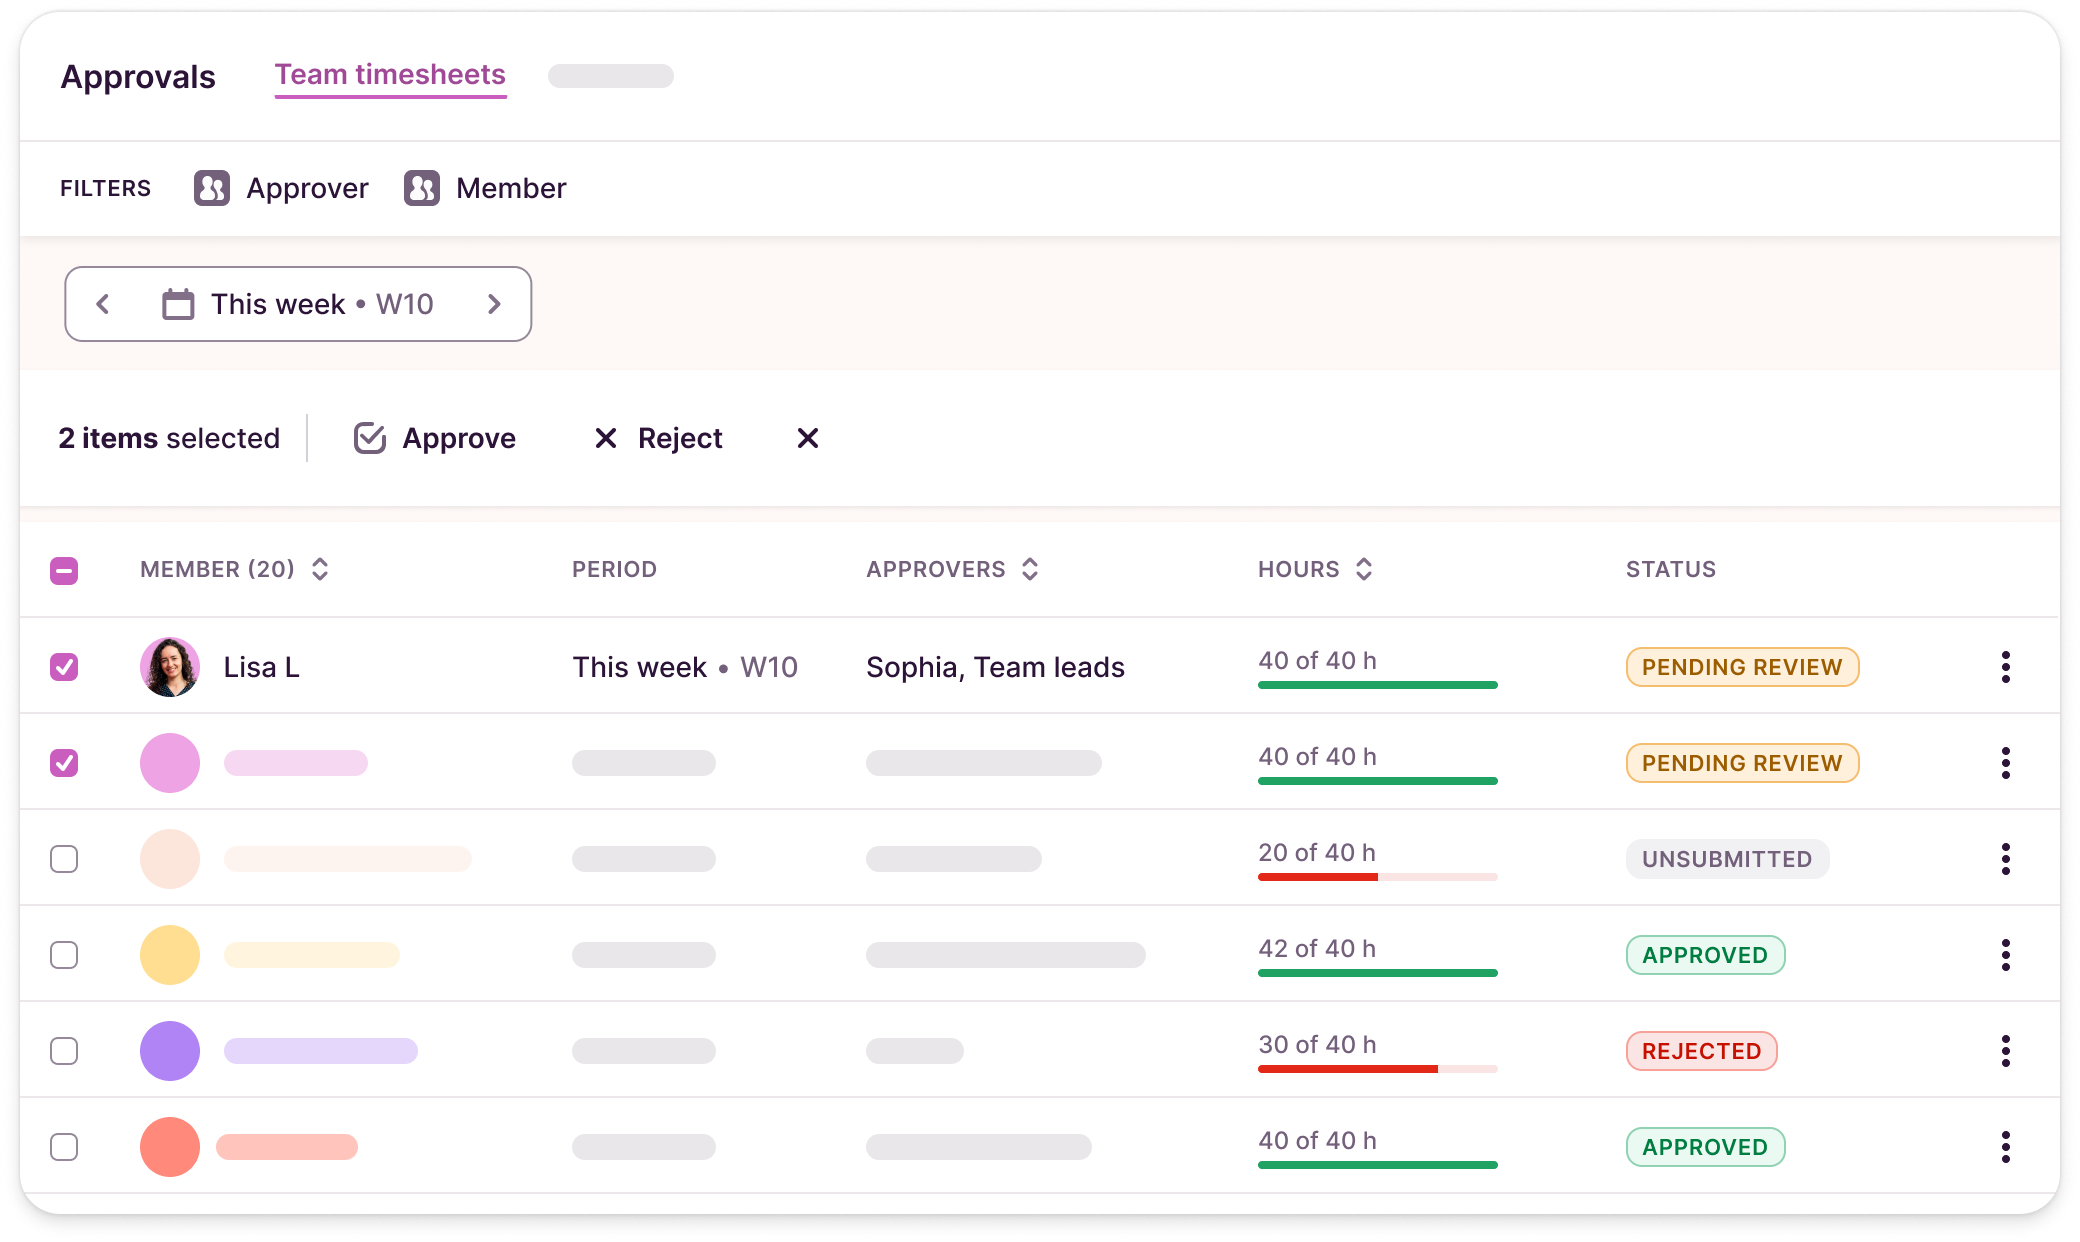Viewport: 2080px width, 1242px height.
Task: Click the Approver filter people icon
Action: click(x=212, y=188)
